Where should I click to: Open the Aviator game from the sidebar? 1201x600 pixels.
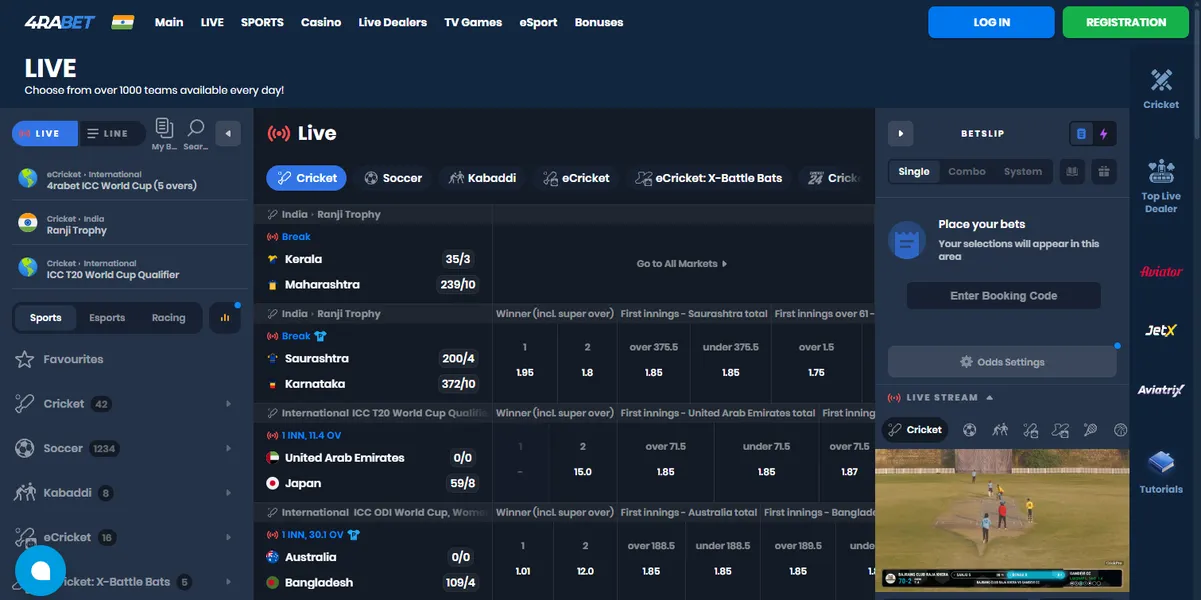1160,269
